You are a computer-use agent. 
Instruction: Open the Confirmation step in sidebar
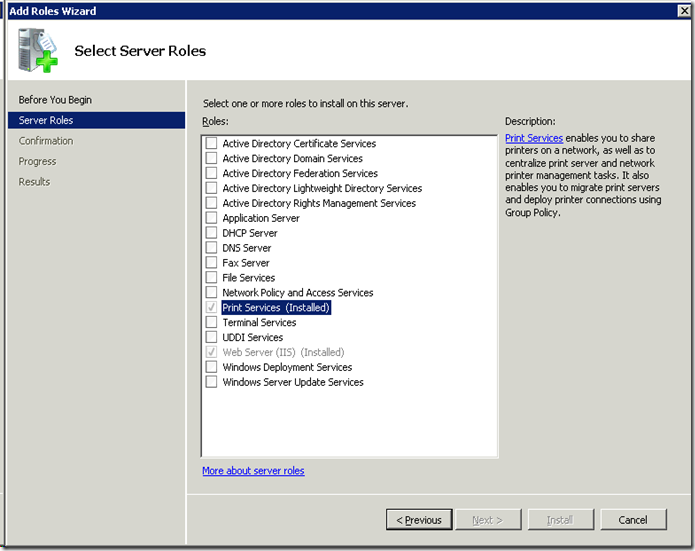(46, 141)
